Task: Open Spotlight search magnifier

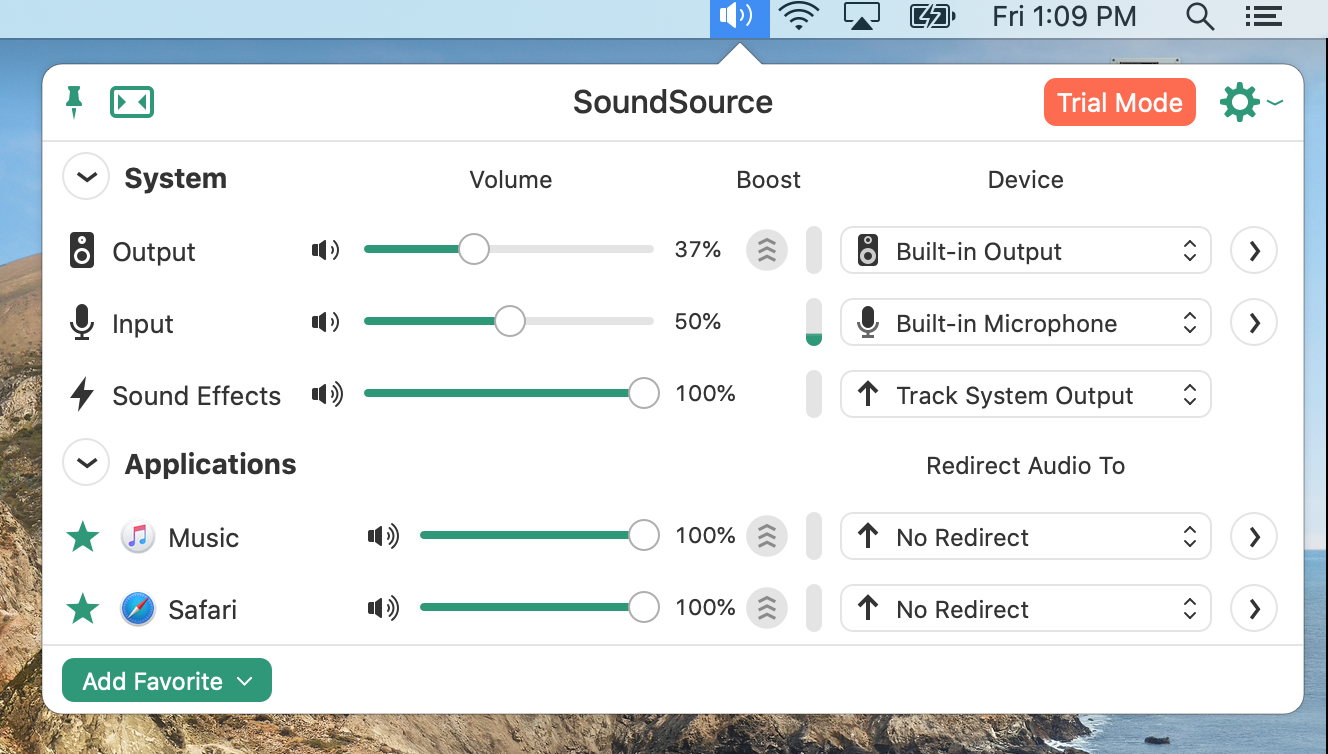Action: coord(1200,17)
